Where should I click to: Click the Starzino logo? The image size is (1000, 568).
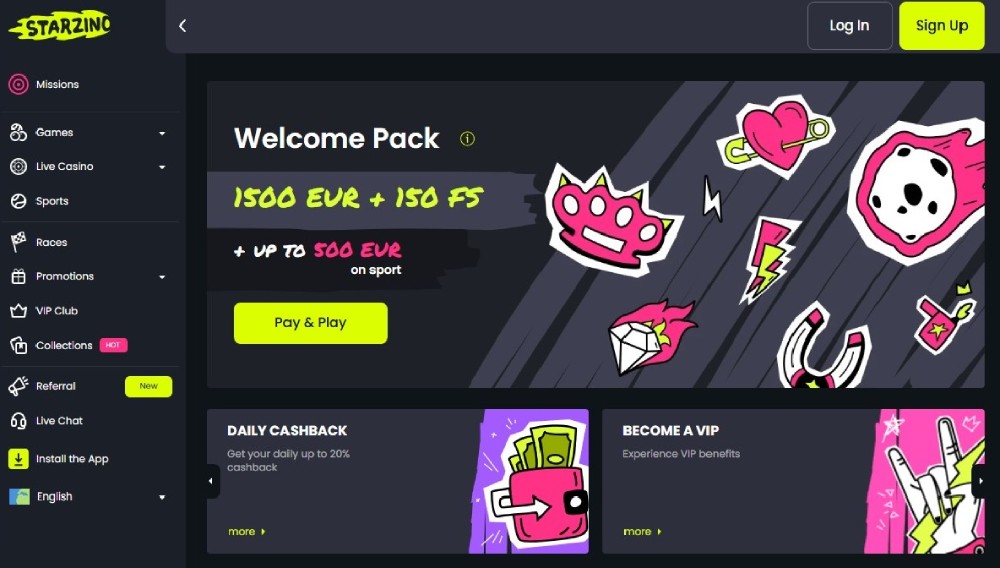click(60, 25)
